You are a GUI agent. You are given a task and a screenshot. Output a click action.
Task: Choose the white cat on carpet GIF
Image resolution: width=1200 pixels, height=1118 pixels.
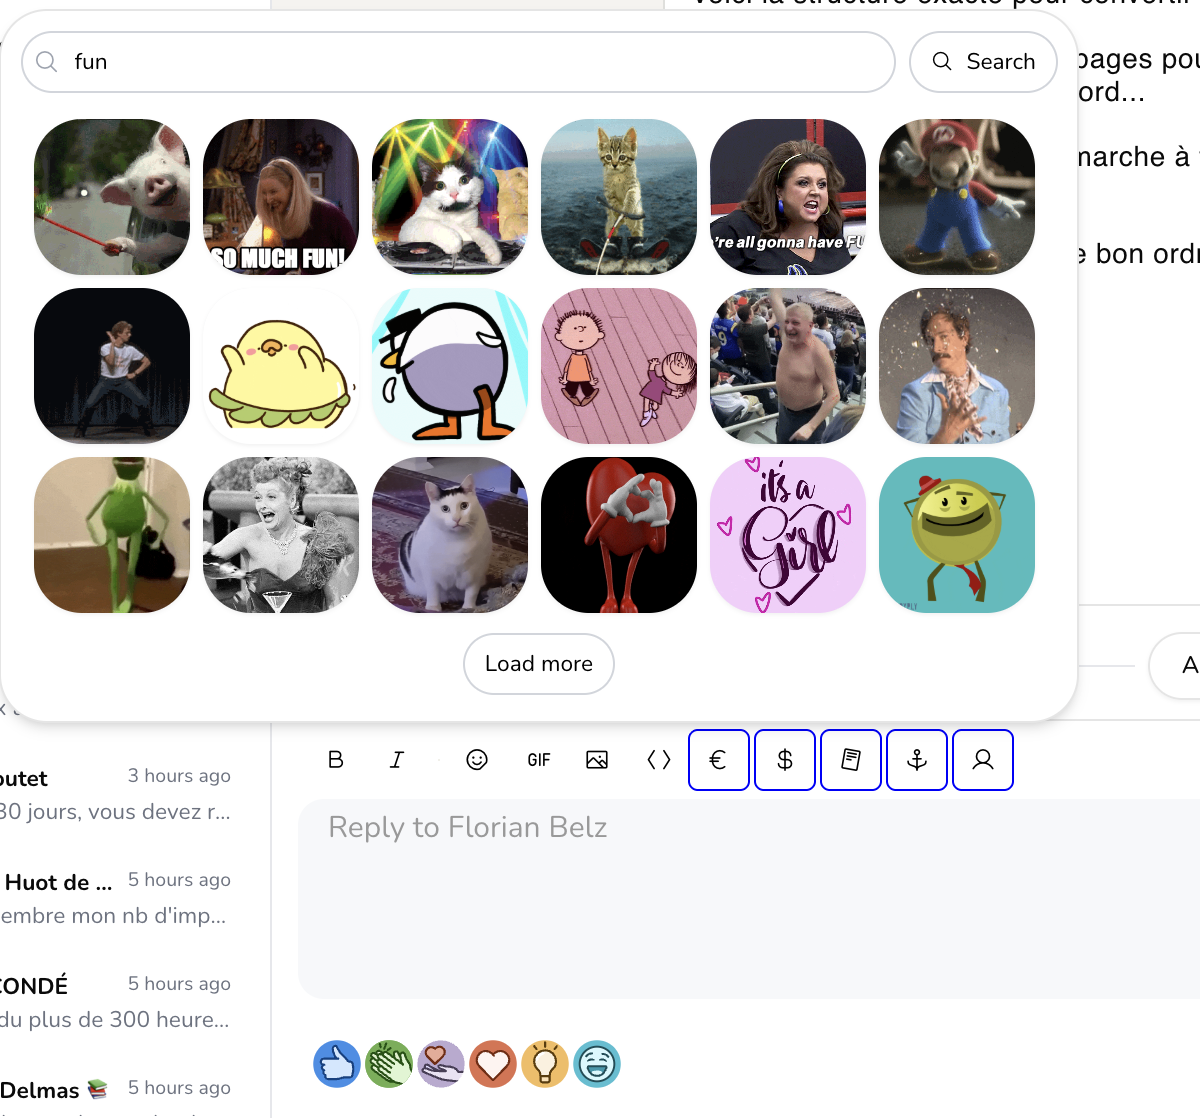pos(450,535)
